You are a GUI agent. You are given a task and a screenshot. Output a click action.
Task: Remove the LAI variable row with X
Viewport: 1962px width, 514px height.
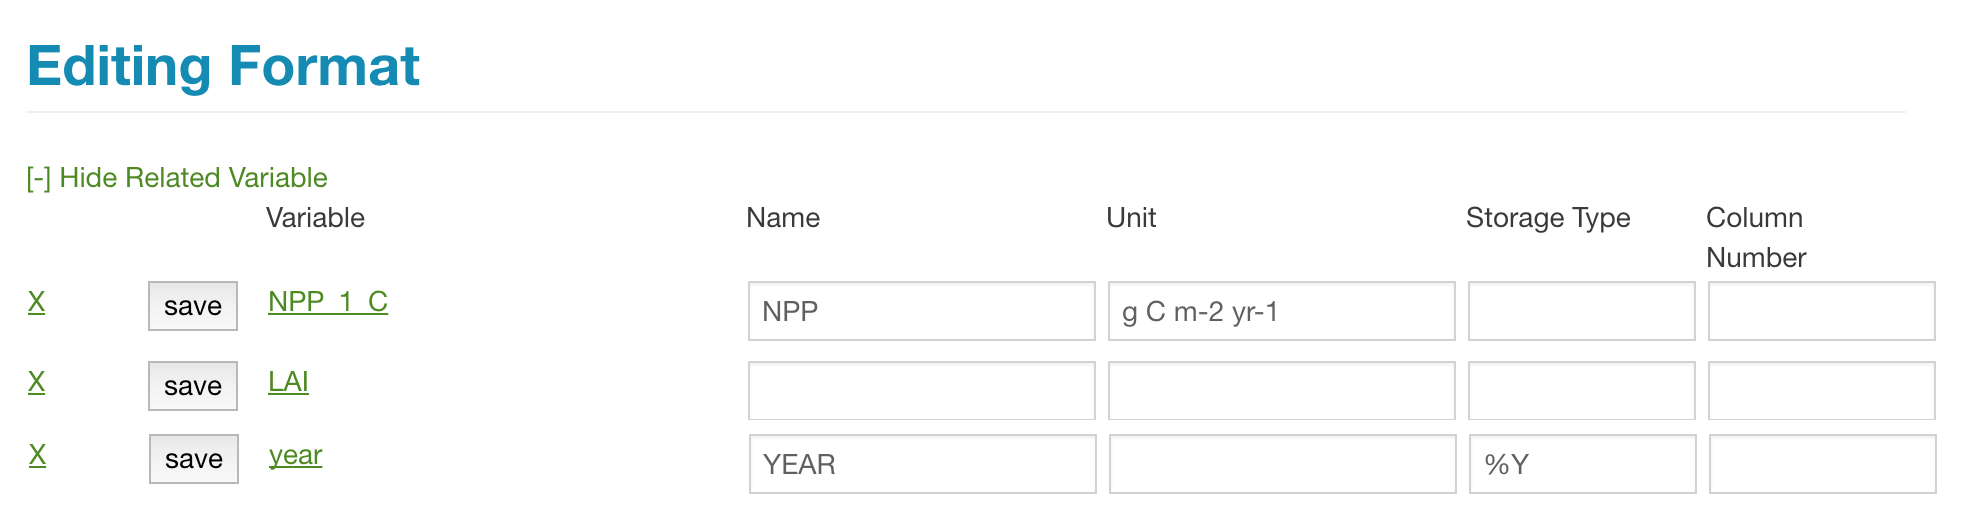[36, 382]
